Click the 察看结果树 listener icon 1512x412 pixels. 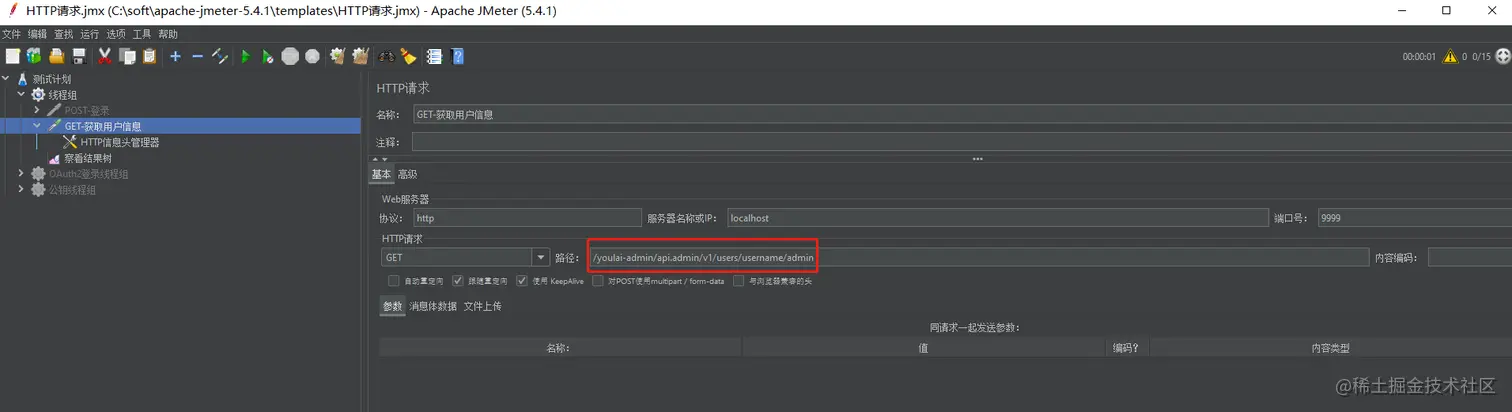coord(55,158)
